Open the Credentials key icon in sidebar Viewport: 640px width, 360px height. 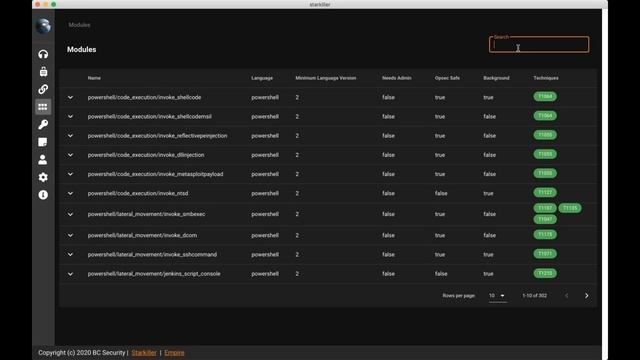pyautogui.click(x=43, y=124)
